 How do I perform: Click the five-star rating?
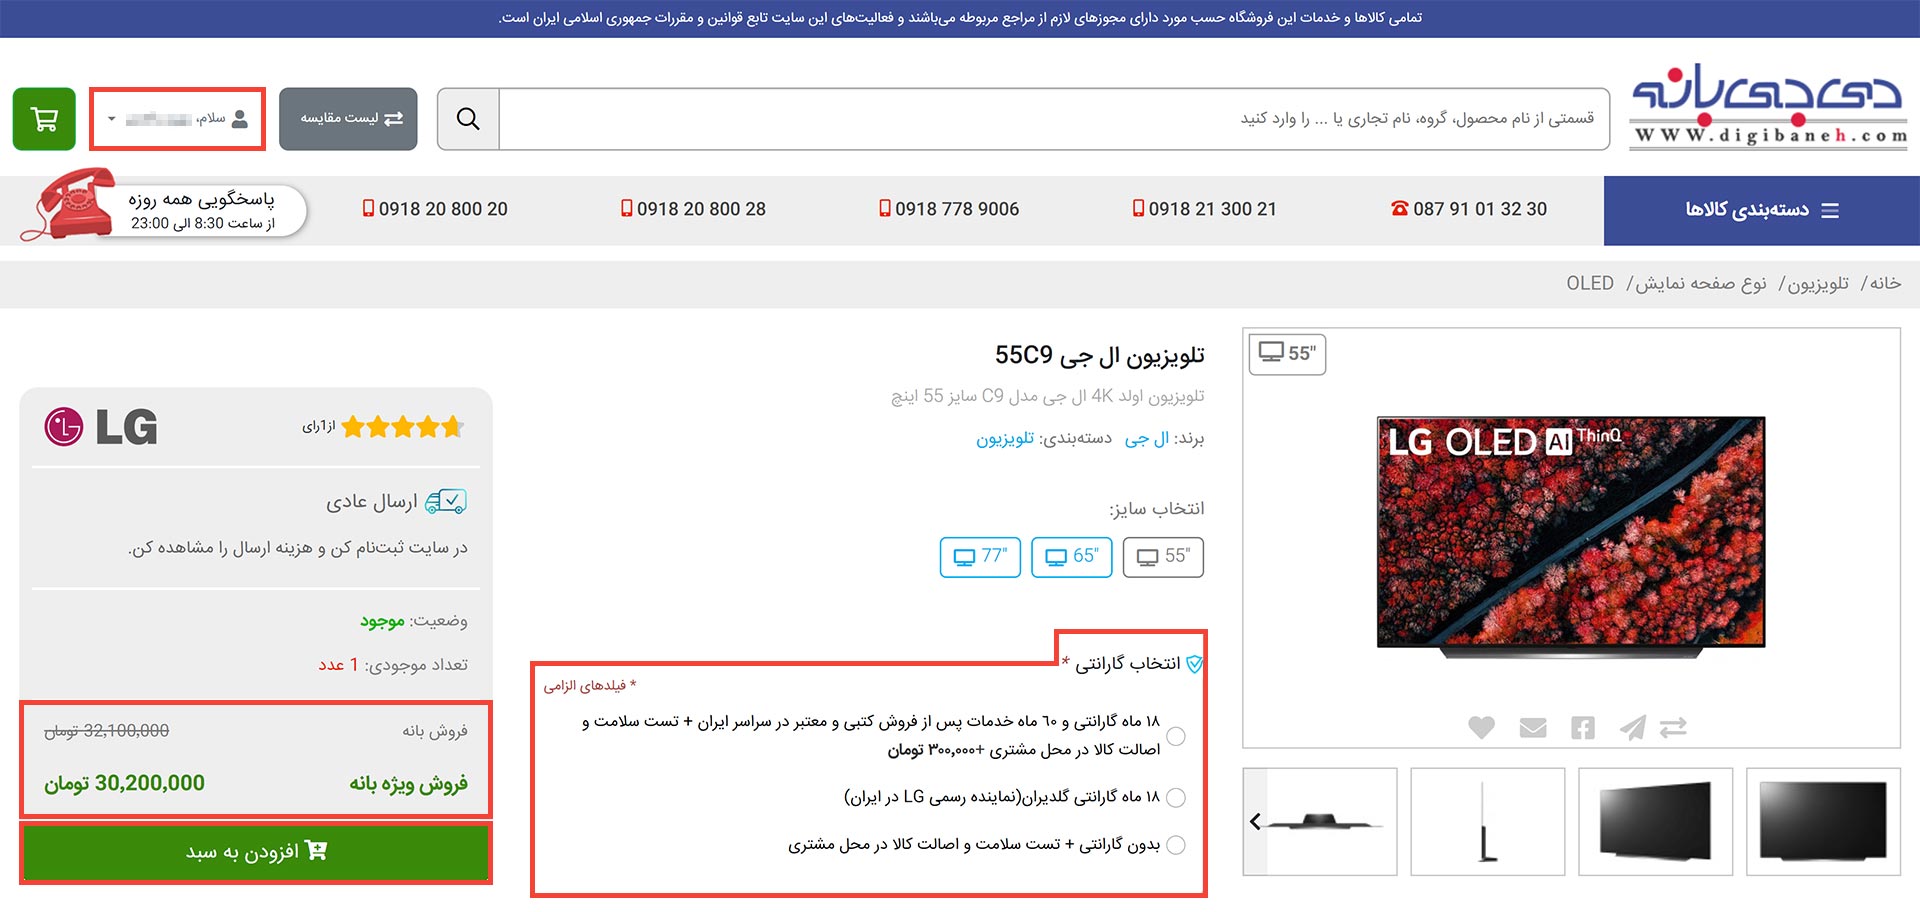[x=402, y=428]
